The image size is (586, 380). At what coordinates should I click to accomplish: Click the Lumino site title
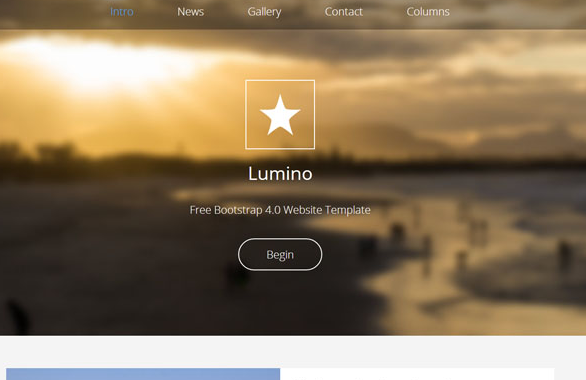coord(280,174)
